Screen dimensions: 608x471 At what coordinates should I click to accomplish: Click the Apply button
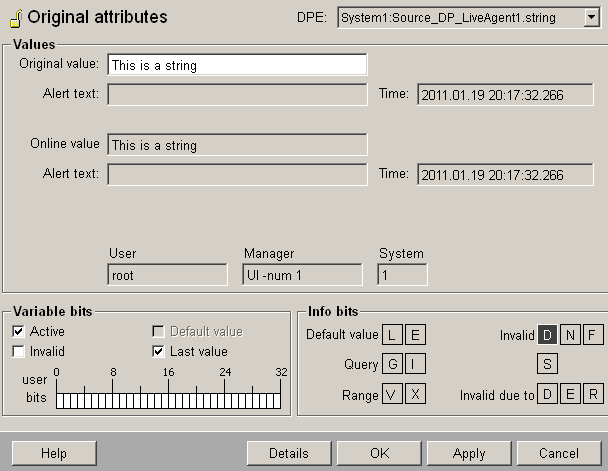pyautogui.click(x=468, y=453)
